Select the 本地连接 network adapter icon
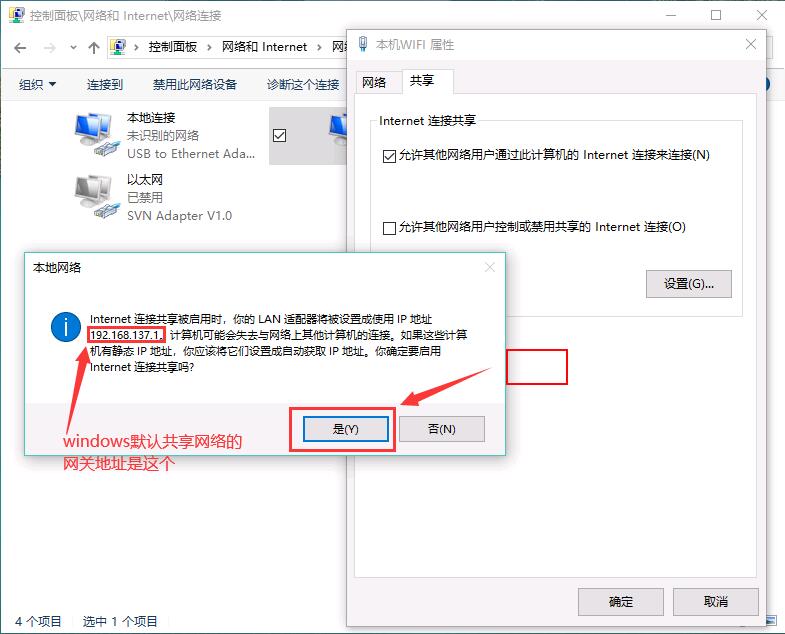Image resolution: width=785 pixels, height=634 pixels. 97,135
